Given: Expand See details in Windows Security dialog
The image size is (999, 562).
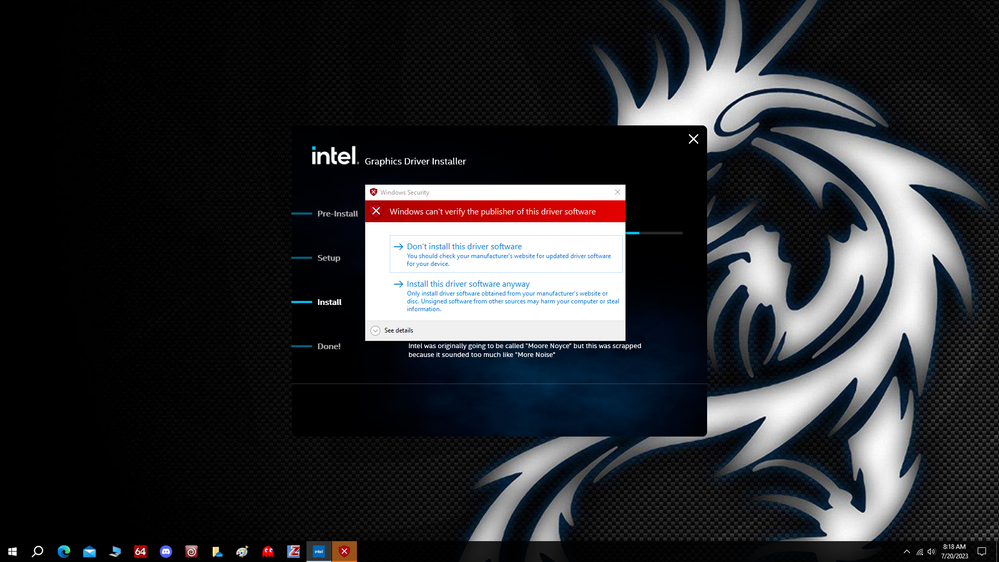Looking at the screenshot, I should (392, 330).
